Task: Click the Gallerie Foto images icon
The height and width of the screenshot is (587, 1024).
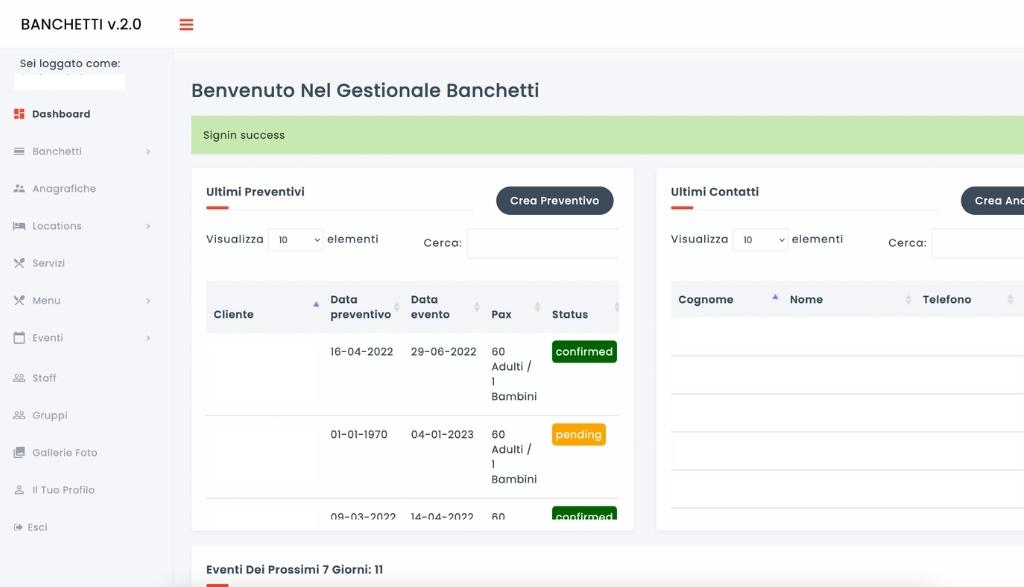Action: coord(19,453)
